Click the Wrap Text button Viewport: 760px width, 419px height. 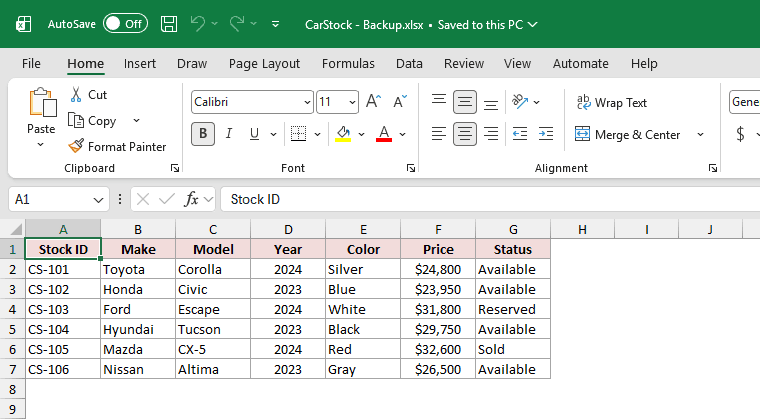pyautogui.click(x=612, y=102)
